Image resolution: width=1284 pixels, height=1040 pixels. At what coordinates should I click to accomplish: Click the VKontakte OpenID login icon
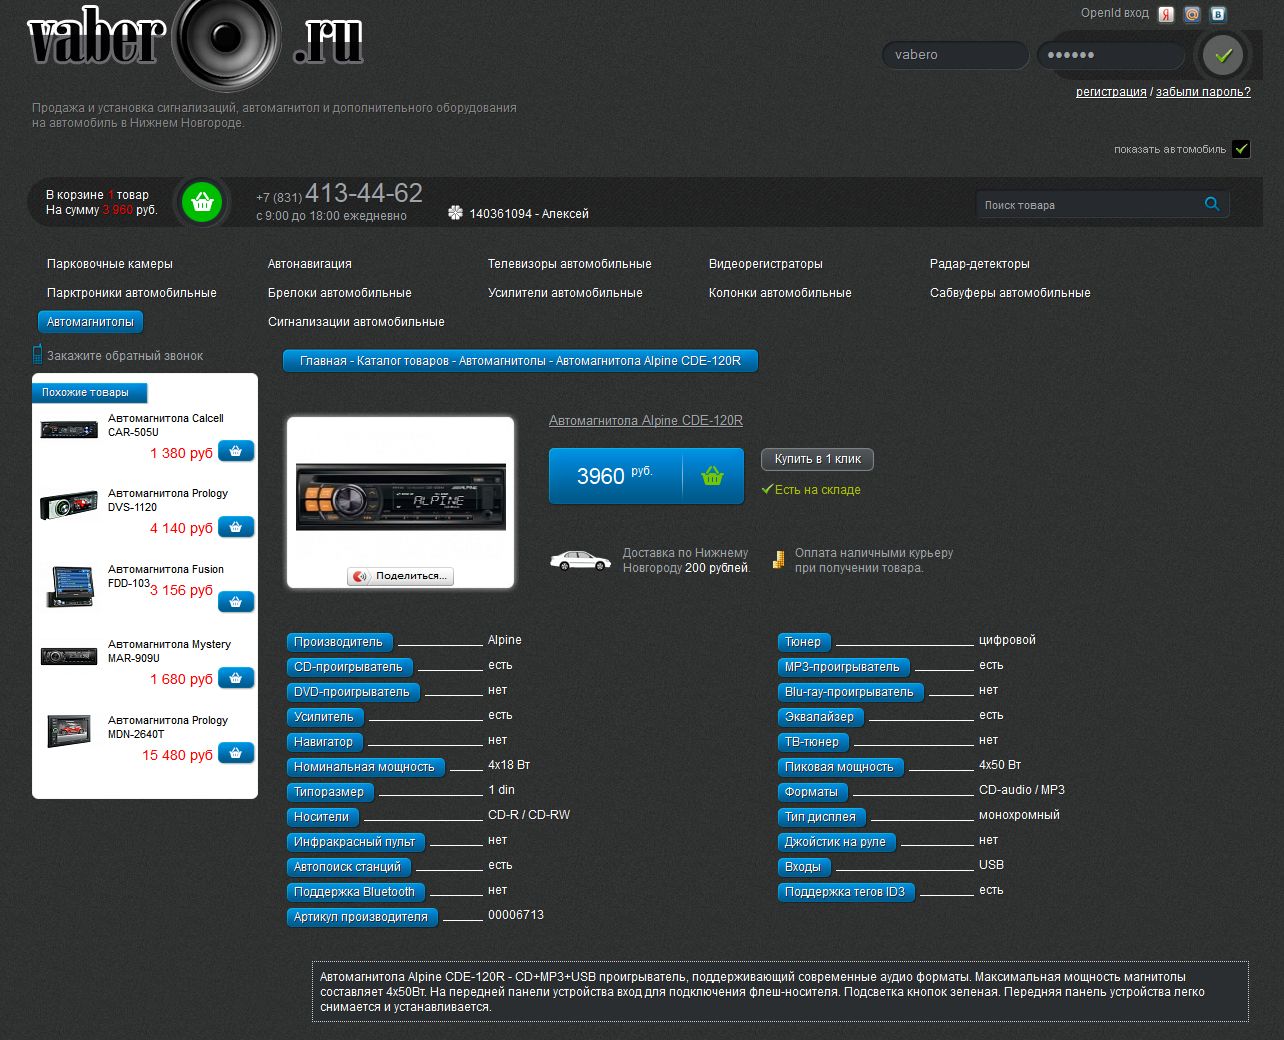(1218, 14)
